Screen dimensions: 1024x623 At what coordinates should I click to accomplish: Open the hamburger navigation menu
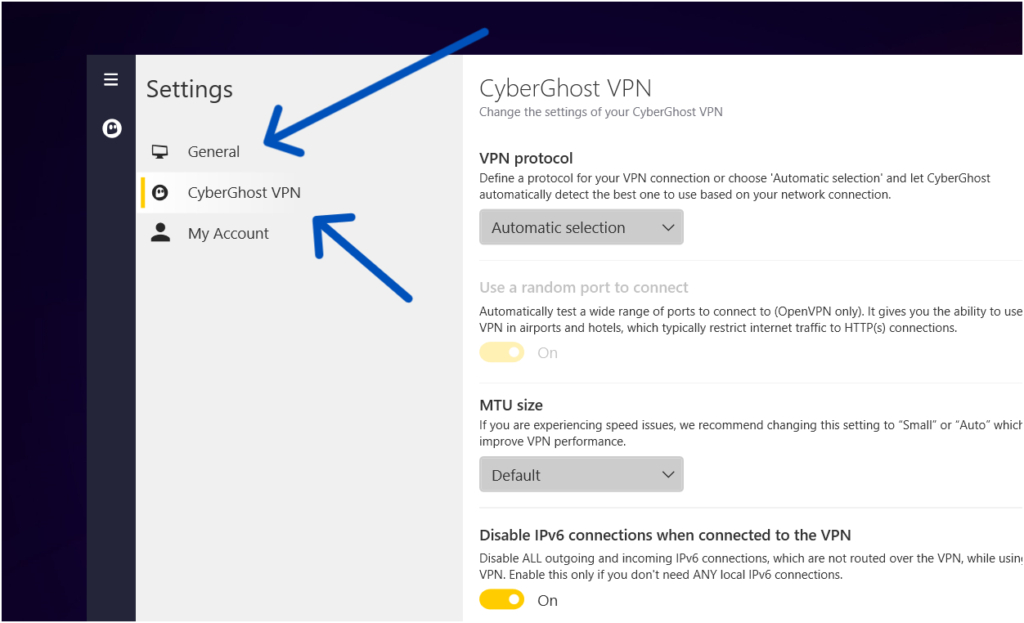[110, 78]
